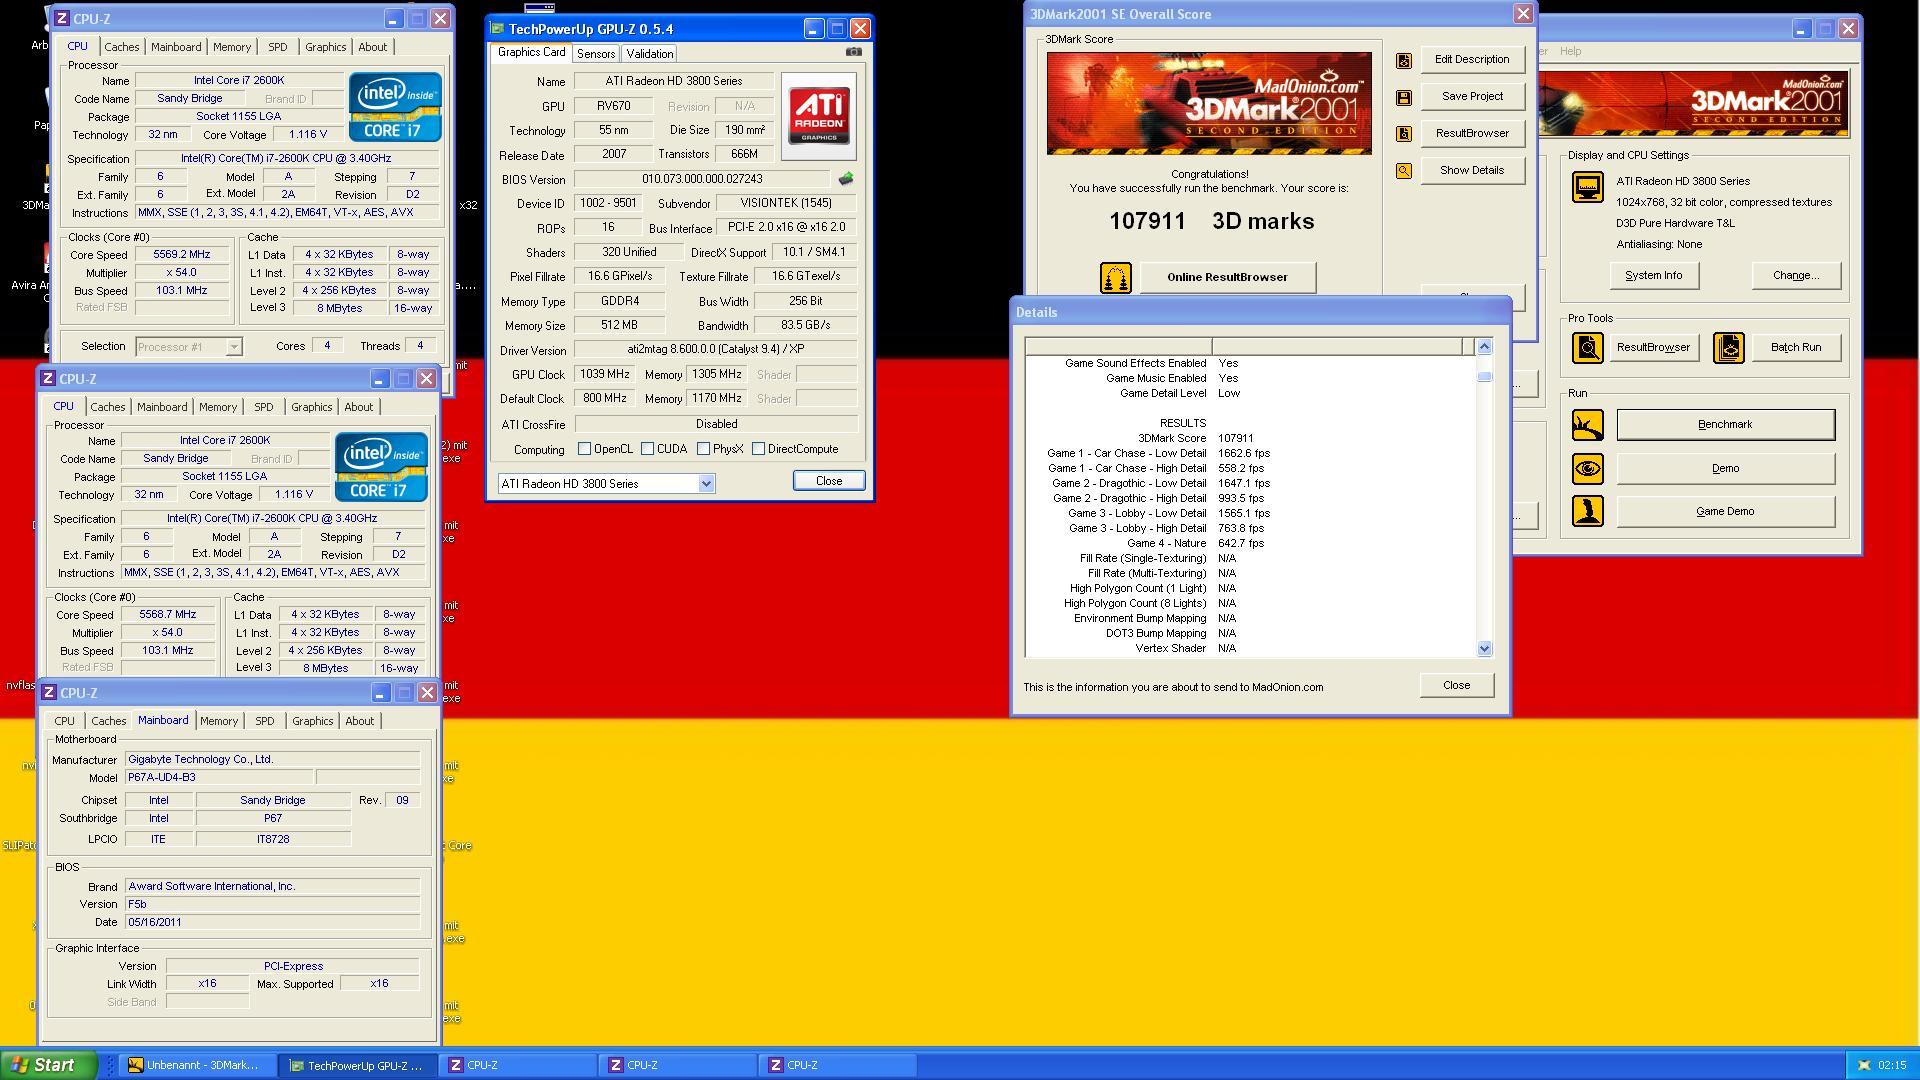Click the Game Demo button

tap(1725, 512)
